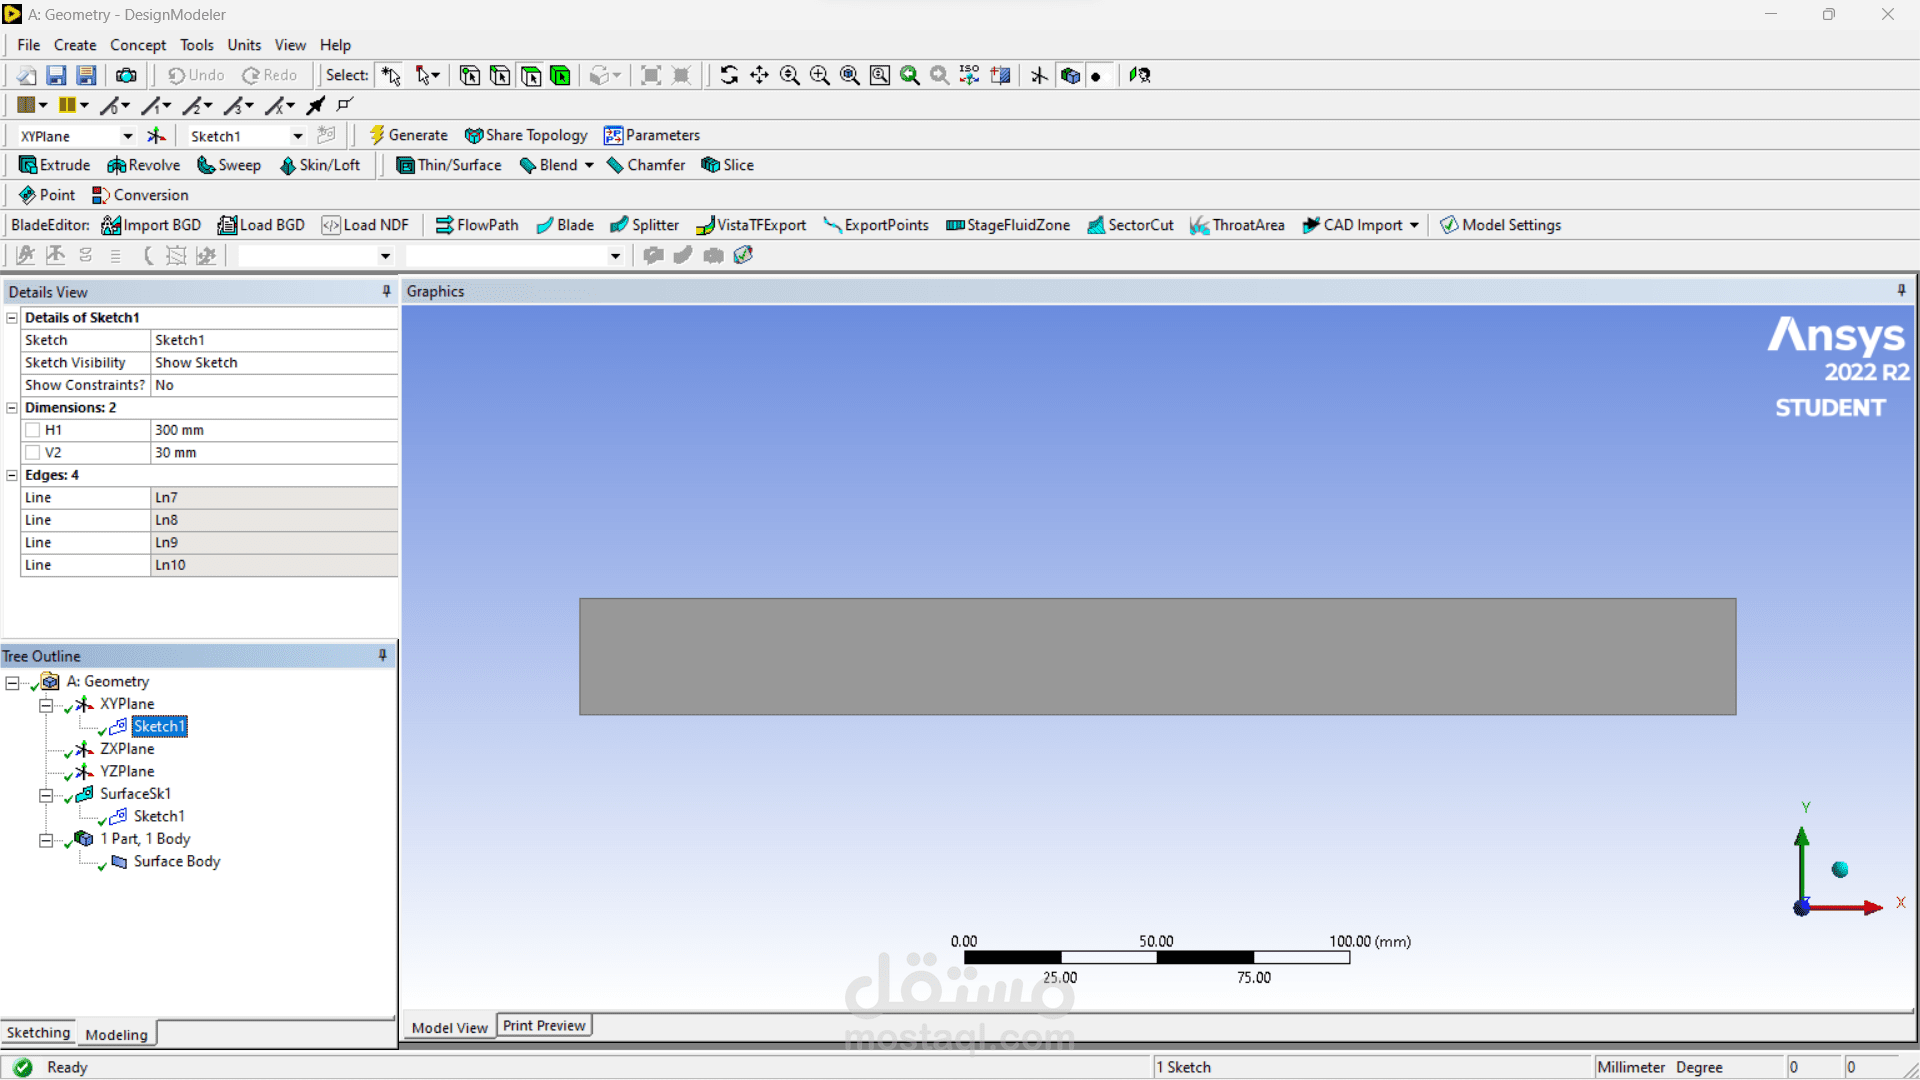Check the V2 dimension parameter box
The image size is (1920, 1080).
(x=33, y=453)
